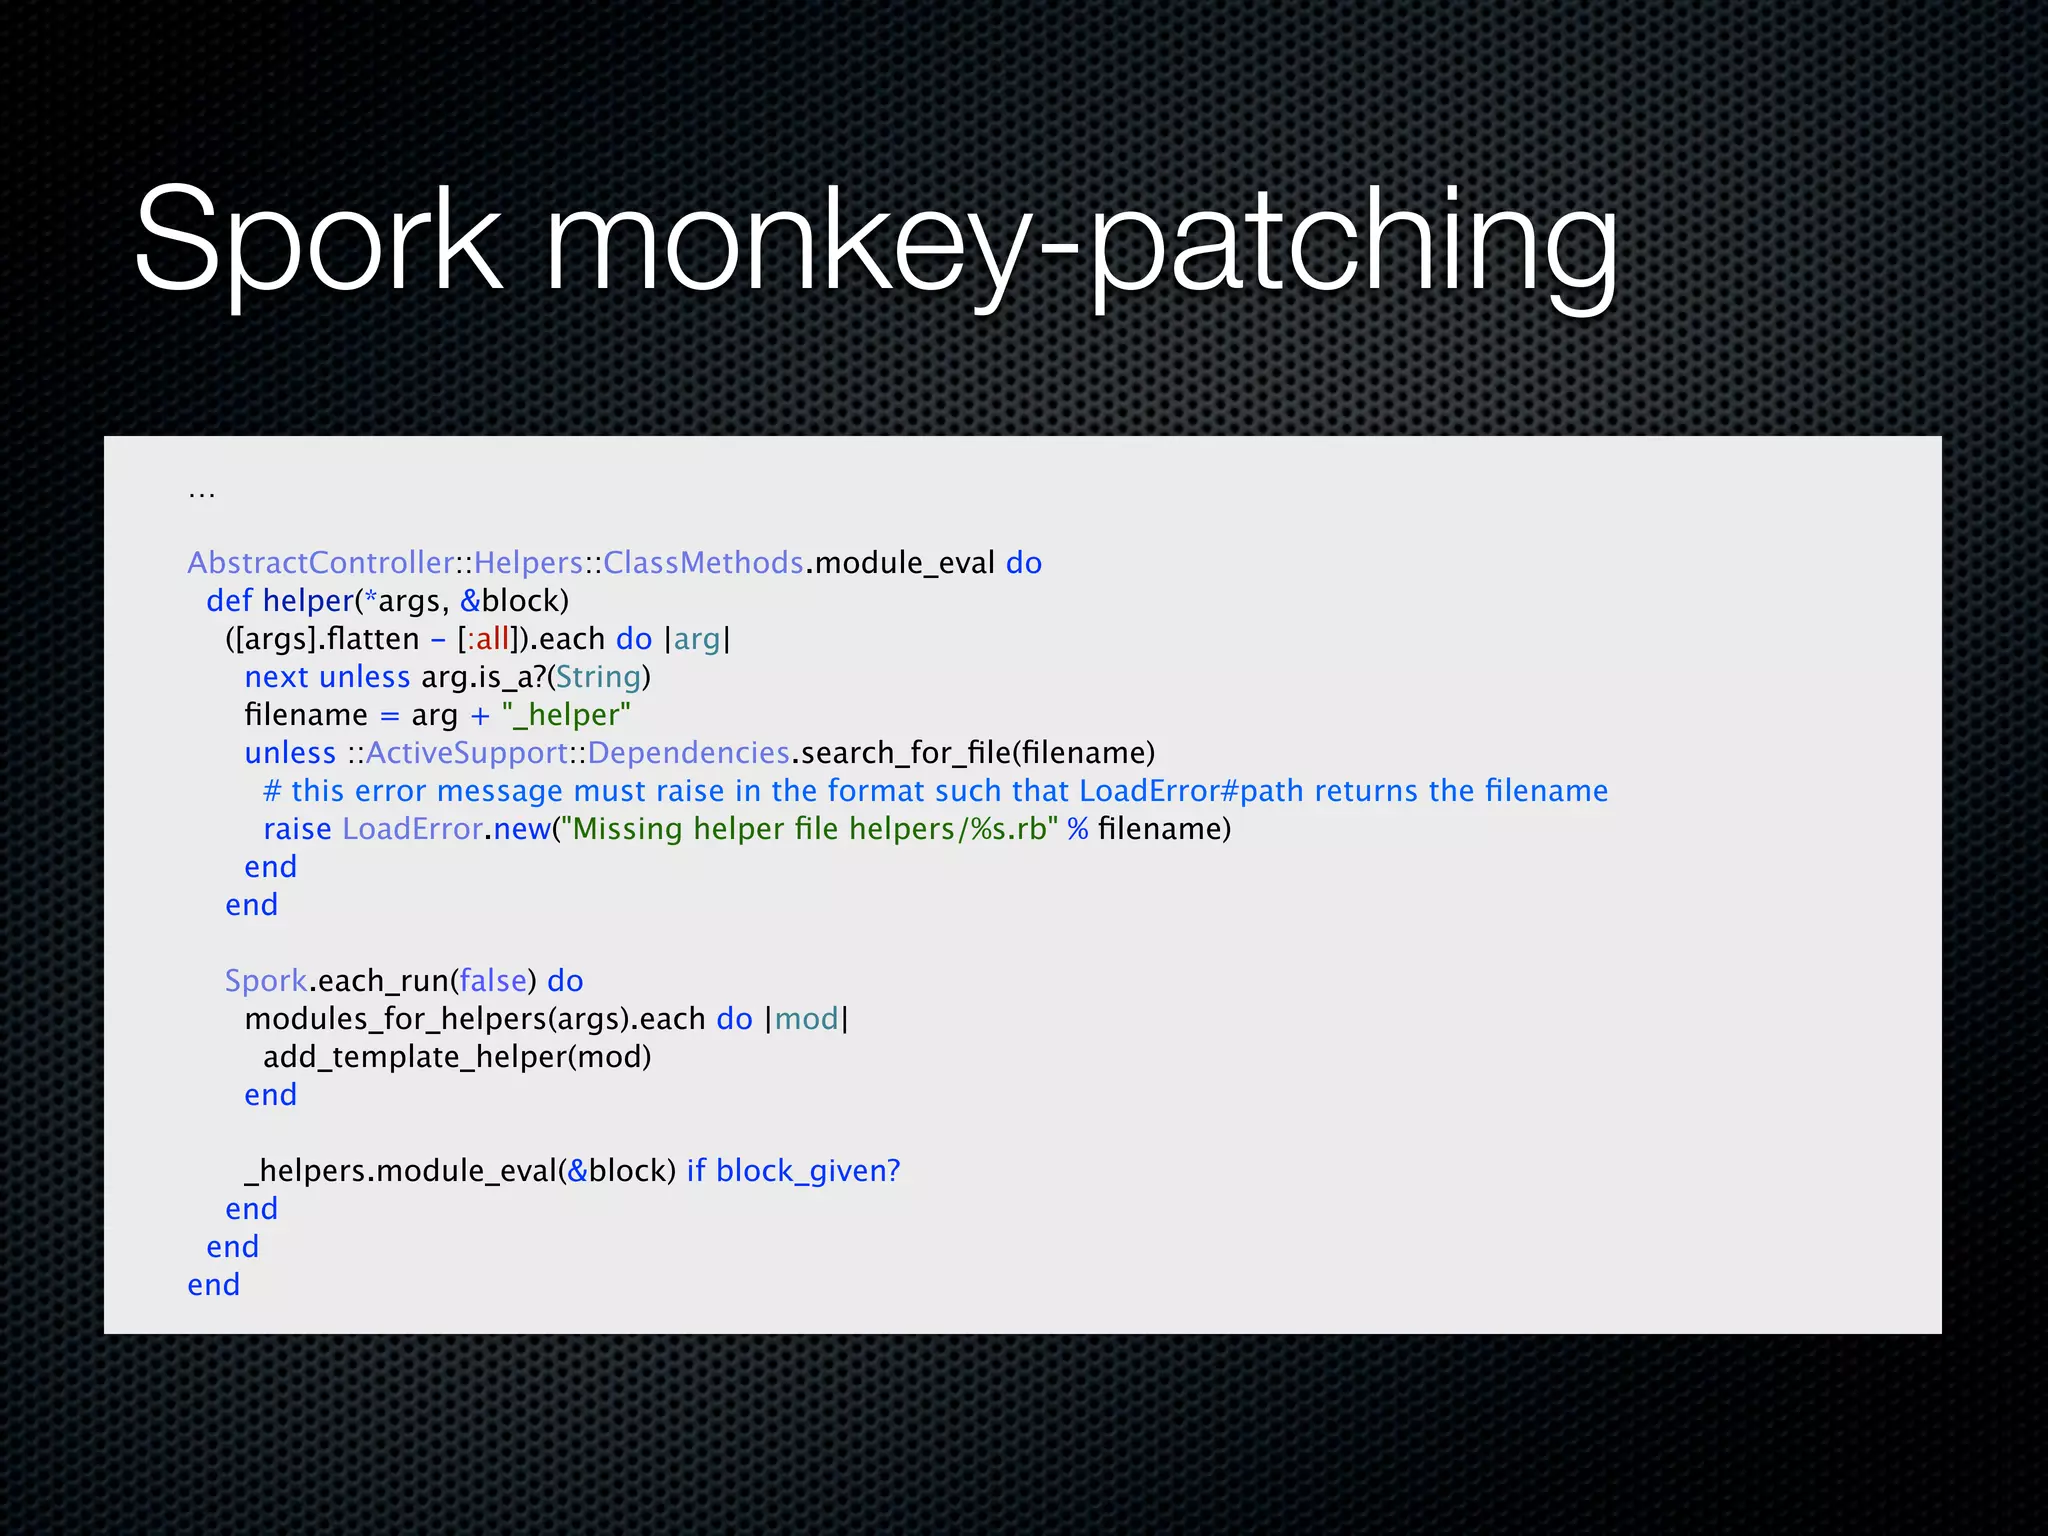Select the 'def helper(*args, &block)' line
Image resolution: width=2048 pixels, height=1536 pixels.
pos(387,601)
